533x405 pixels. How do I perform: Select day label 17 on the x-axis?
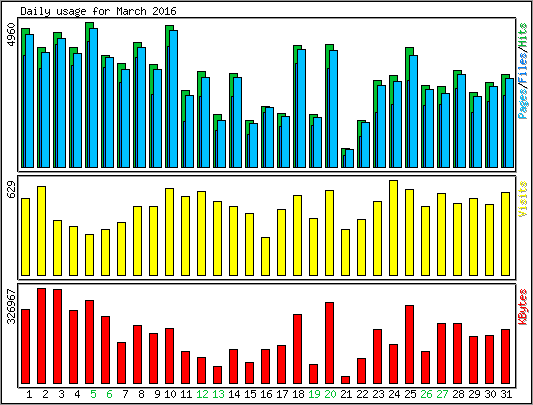282,394
